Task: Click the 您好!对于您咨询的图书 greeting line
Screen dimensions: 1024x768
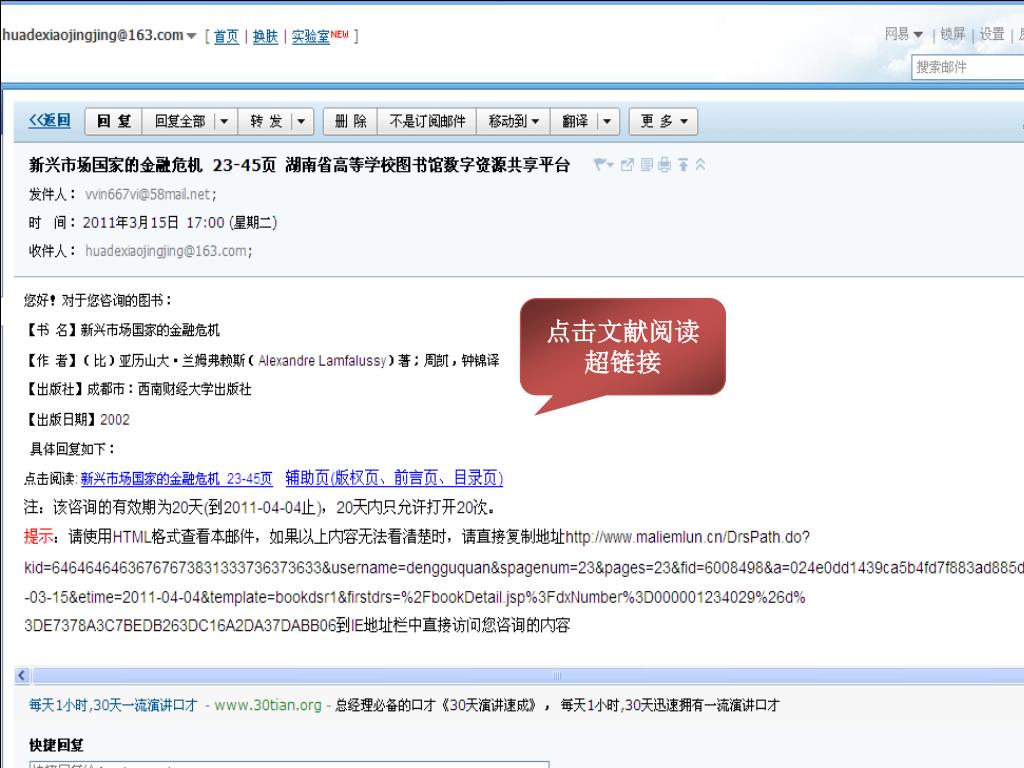Action: 98,300
